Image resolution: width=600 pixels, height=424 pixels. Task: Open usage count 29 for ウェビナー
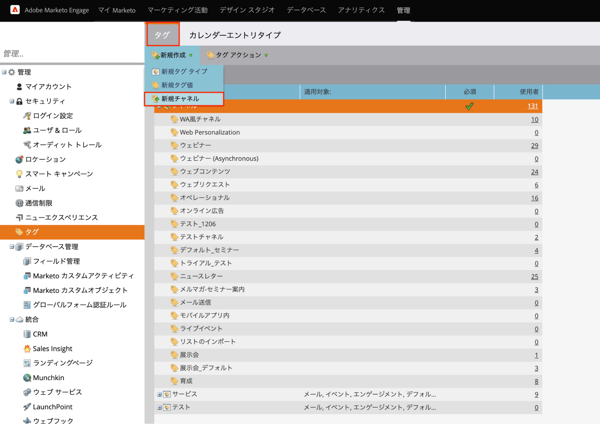[x=535, y=145]
